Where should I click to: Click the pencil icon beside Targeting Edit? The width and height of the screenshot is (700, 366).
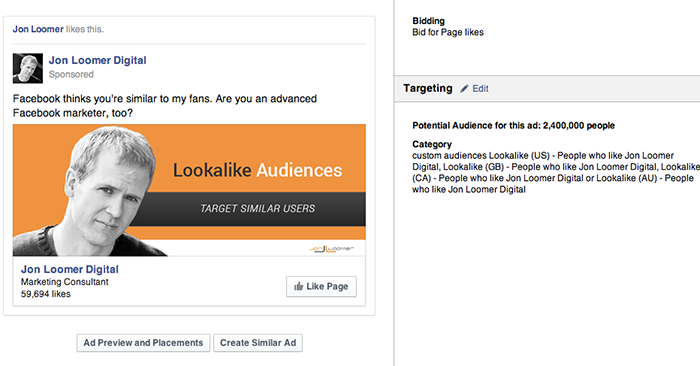464,89
